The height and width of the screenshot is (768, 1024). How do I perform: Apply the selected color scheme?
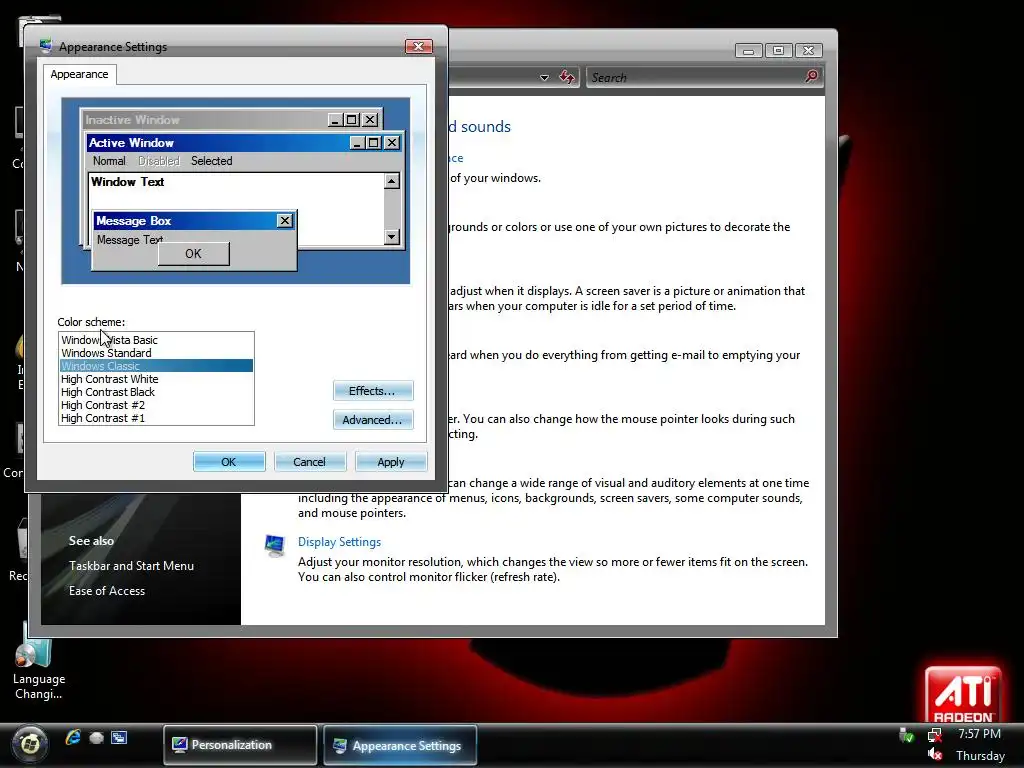point(391,462)
